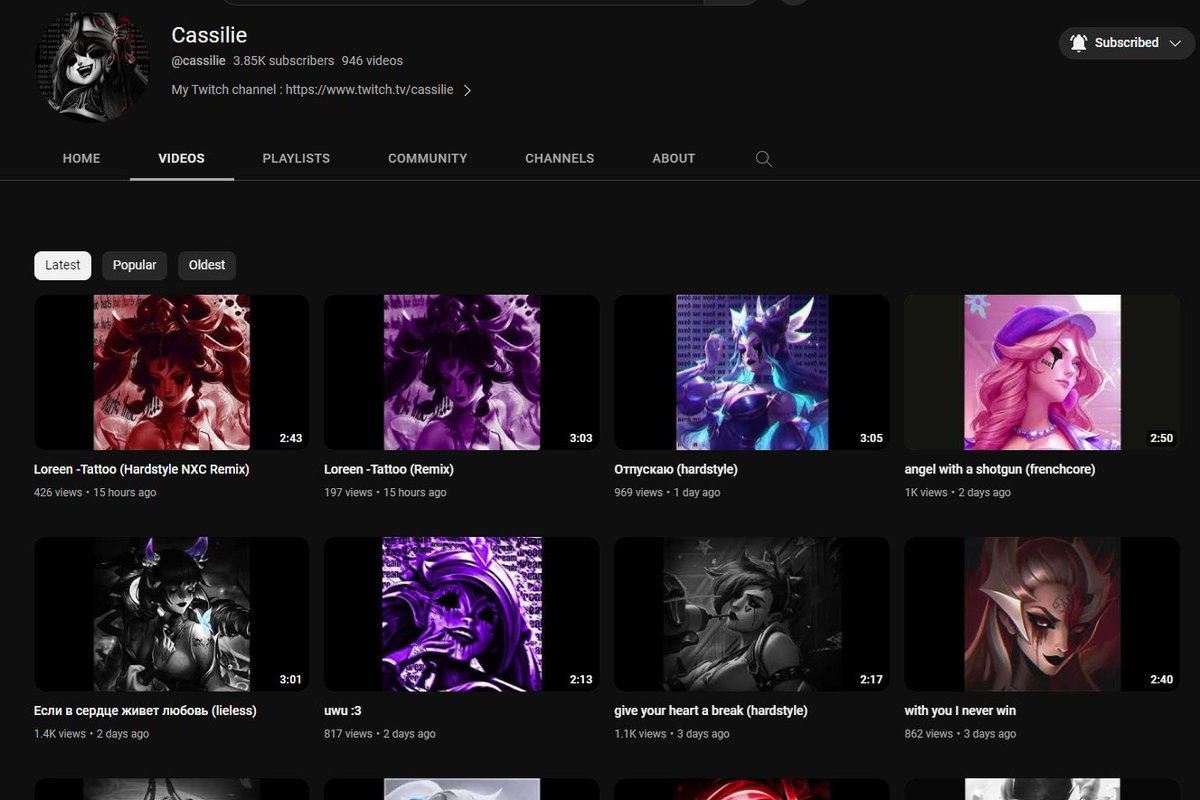Click title Loreen -Tattoo (Remix)
The width and height of the screenshot is (1200, 800).
pos(389,469)
